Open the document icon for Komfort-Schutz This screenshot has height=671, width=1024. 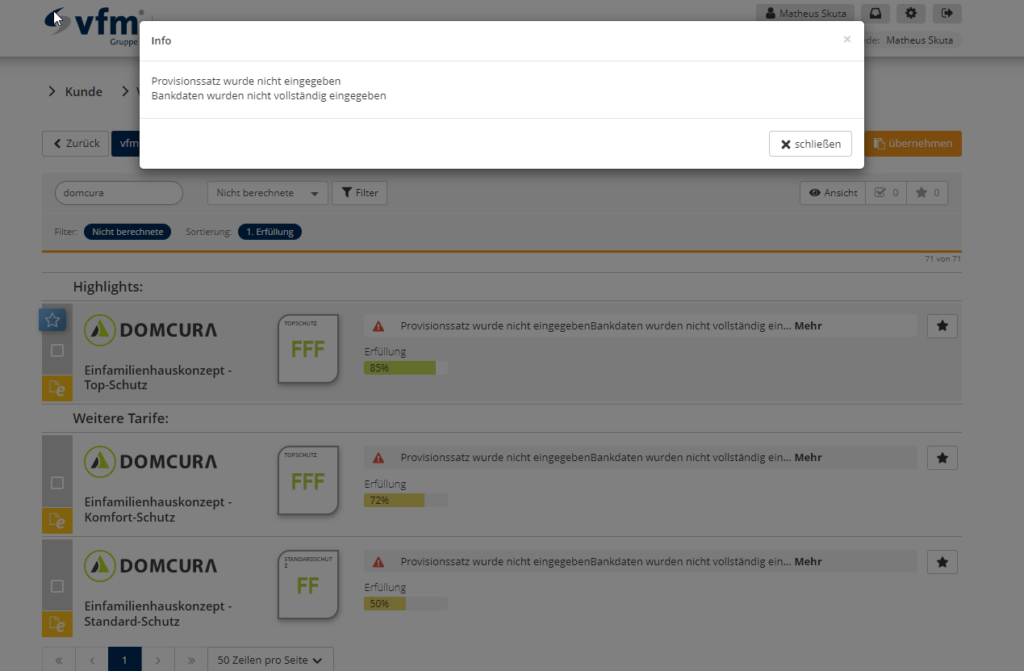[x=57, y=521]
